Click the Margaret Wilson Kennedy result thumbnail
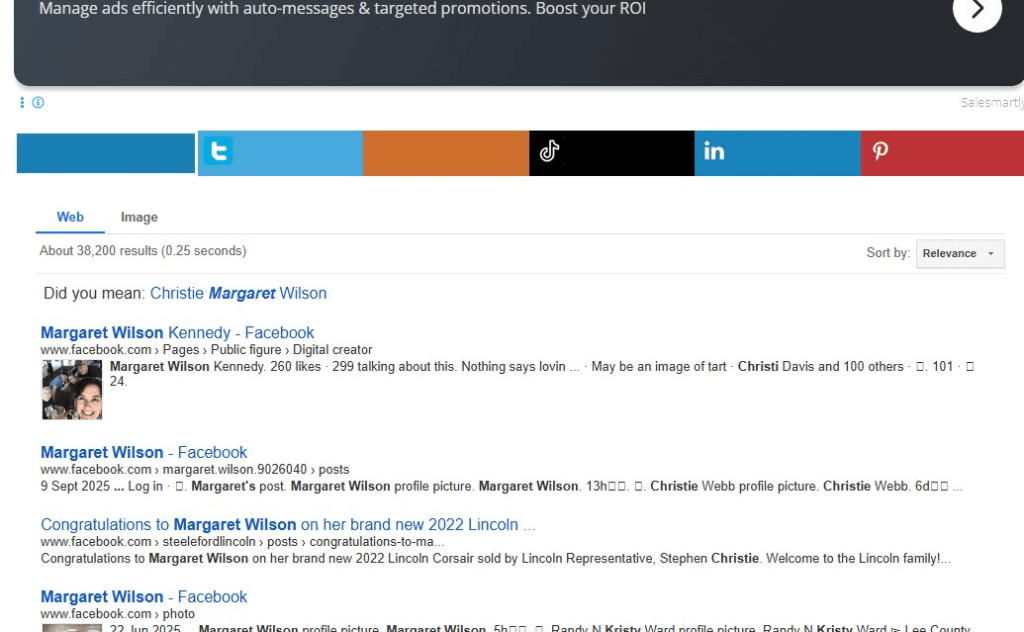Viewport: 1024px width, 632px height. tap(72, 390)
